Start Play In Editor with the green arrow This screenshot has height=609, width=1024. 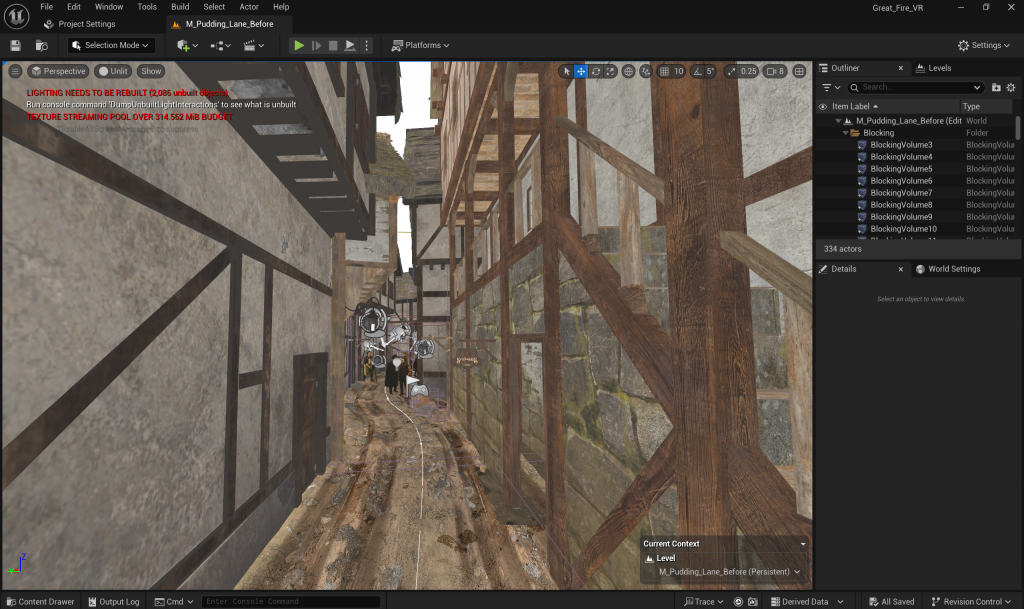[298, 45]
